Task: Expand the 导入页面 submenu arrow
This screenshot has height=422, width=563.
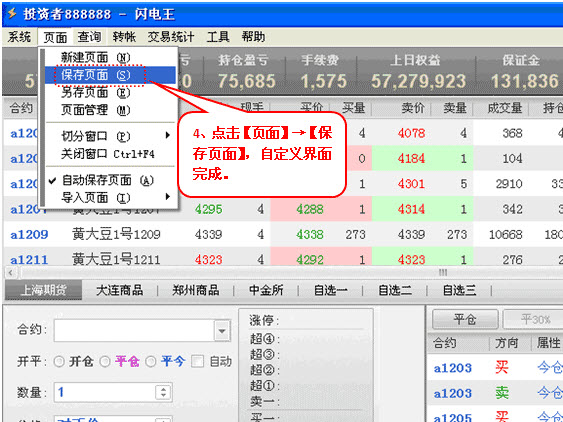Action: 168,197
